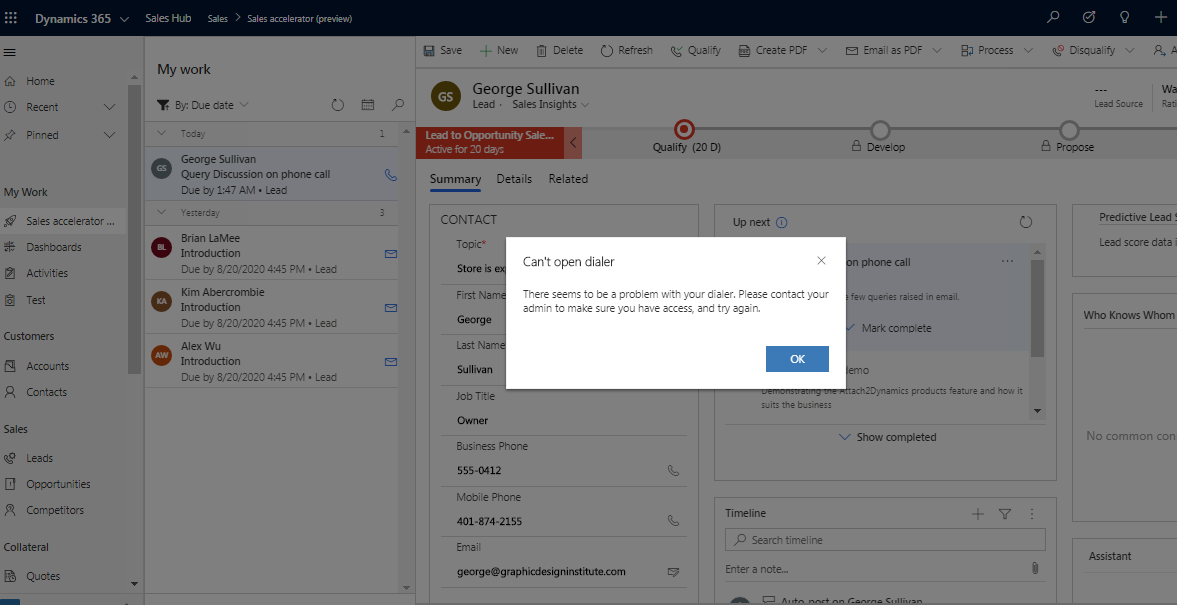
Task: Expand the Create PDF dropdown arrow
Action: click(822, 50)
